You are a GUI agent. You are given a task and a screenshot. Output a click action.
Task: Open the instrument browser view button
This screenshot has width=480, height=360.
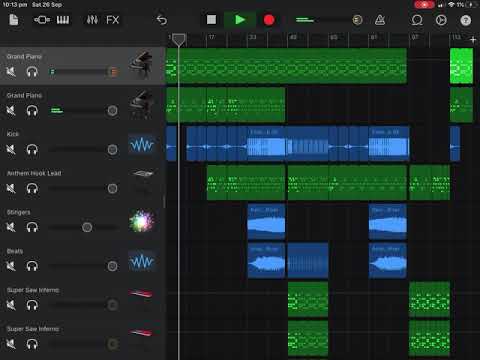42,20
